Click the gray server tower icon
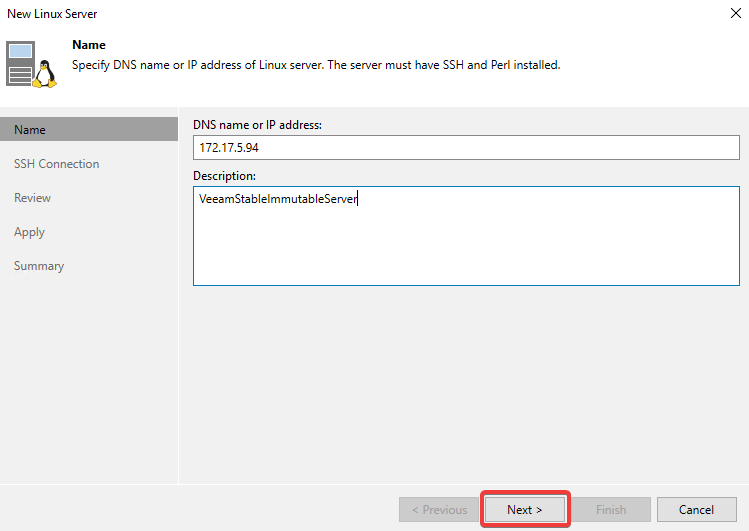The width and height of the screenshot is (749, 531). coord(21,63)
